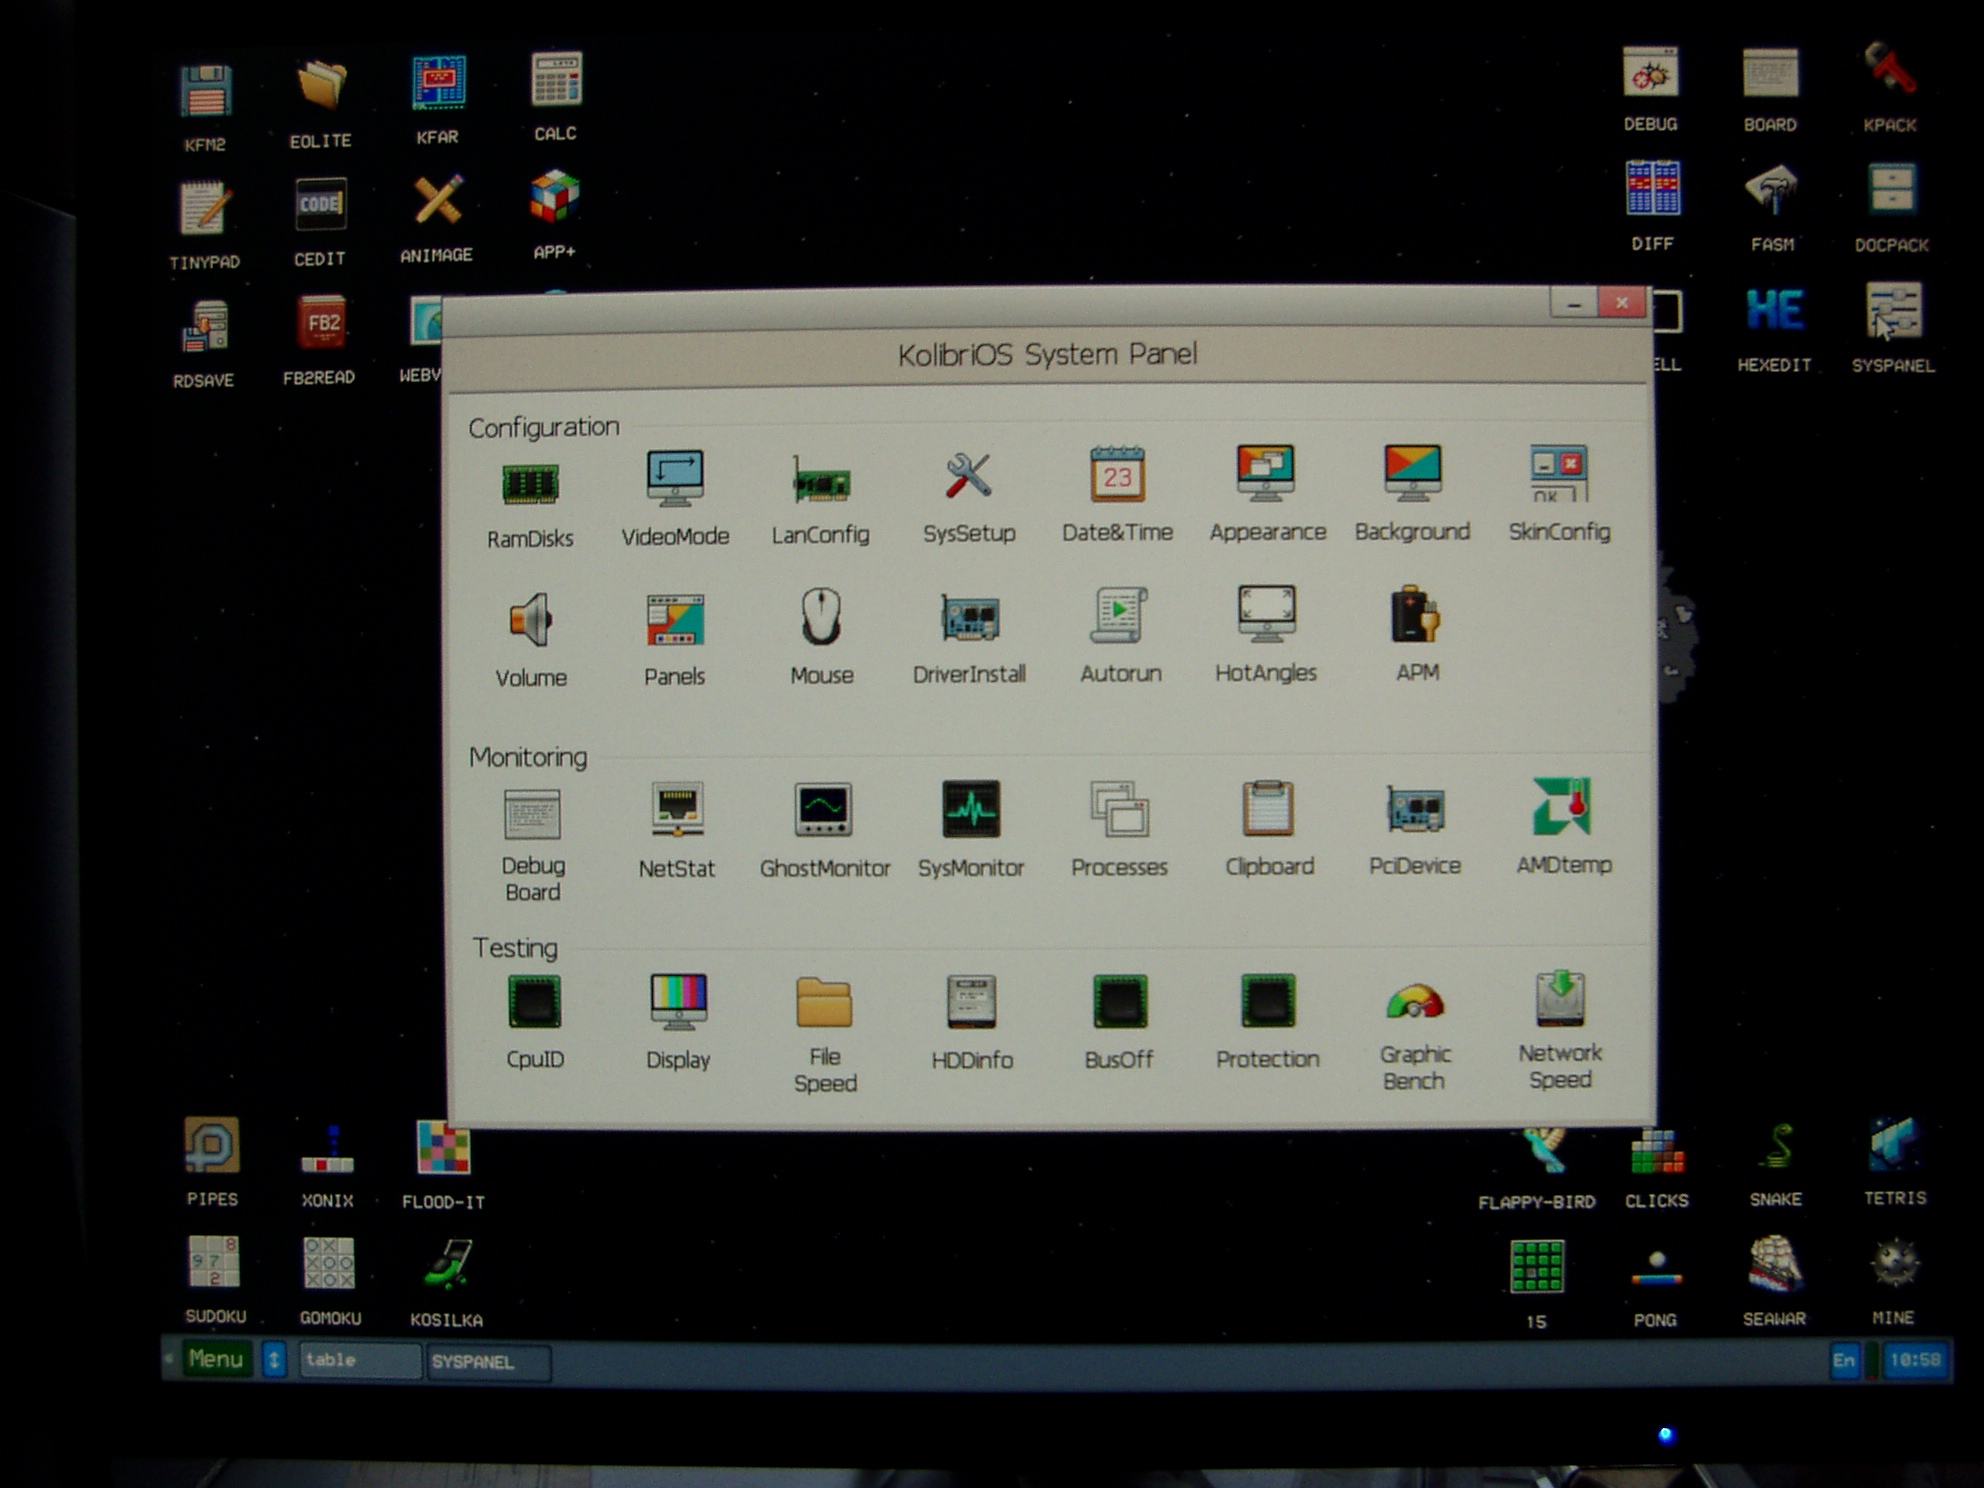Open APM battery icon
Screen dimensions: 1984x1488
click(1415, 613)
